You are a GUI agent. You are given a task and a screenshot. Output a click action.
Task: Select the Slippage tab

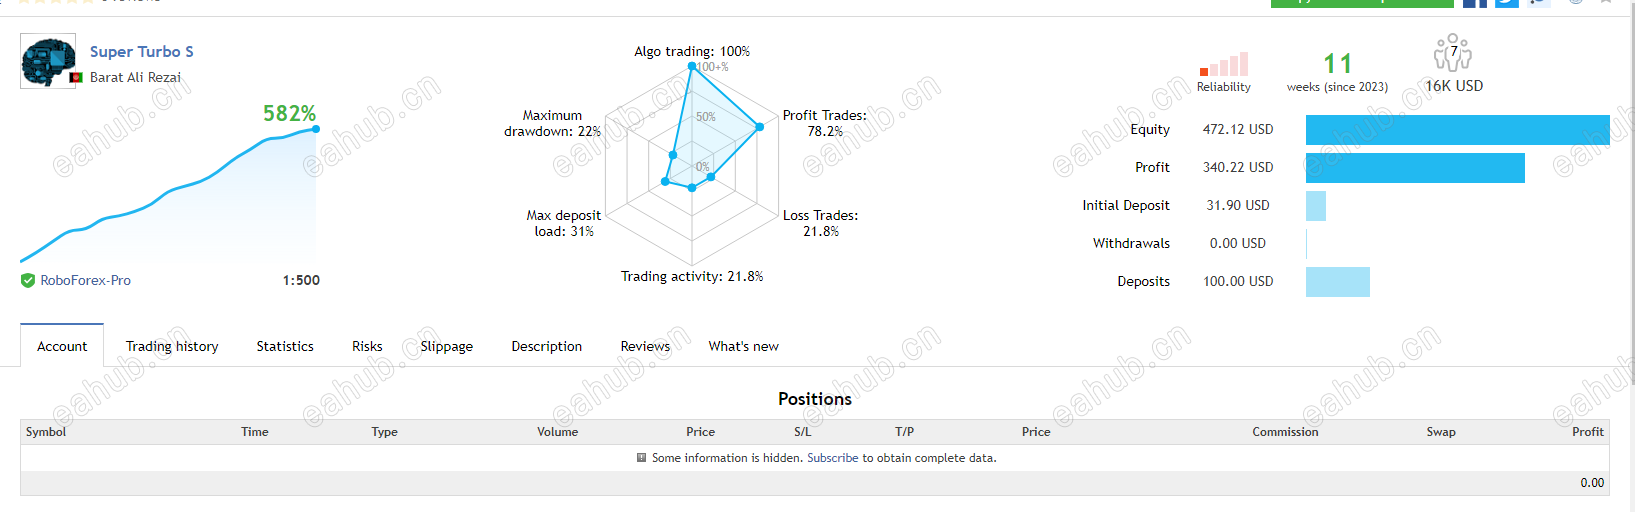tap(447, 346)
